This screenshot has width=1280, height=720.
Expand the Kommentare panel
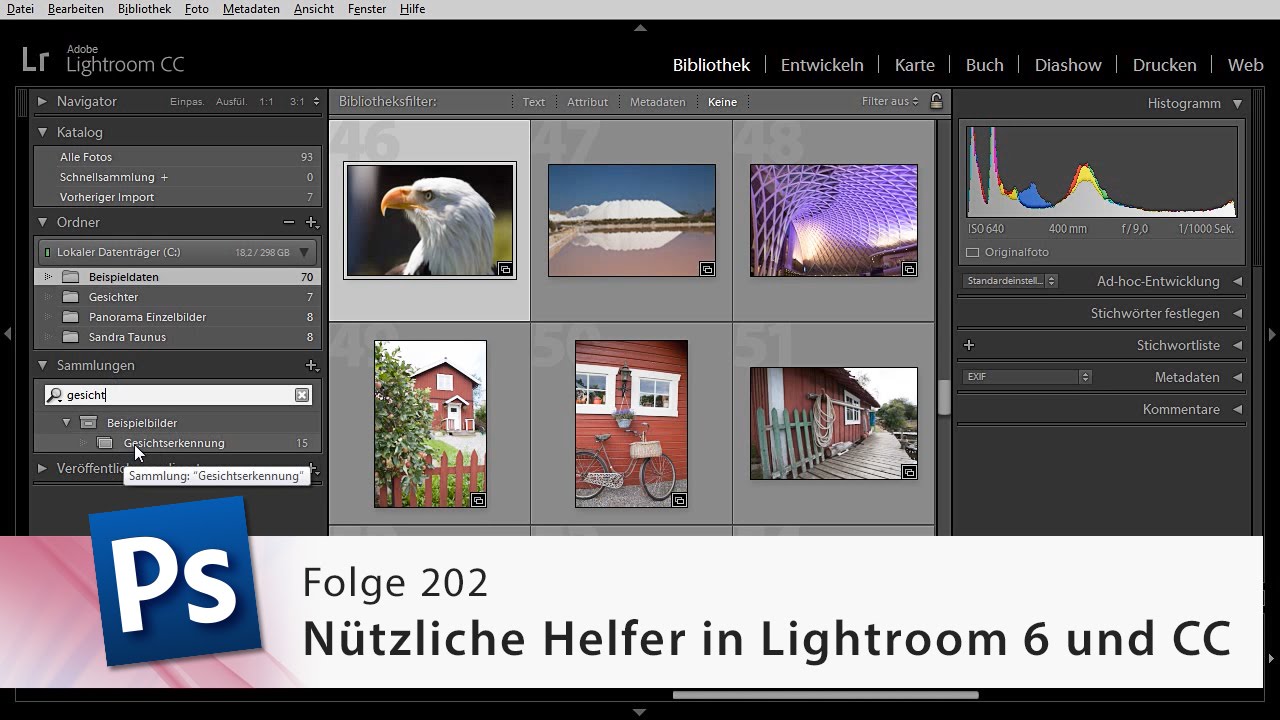[1237, 410]
